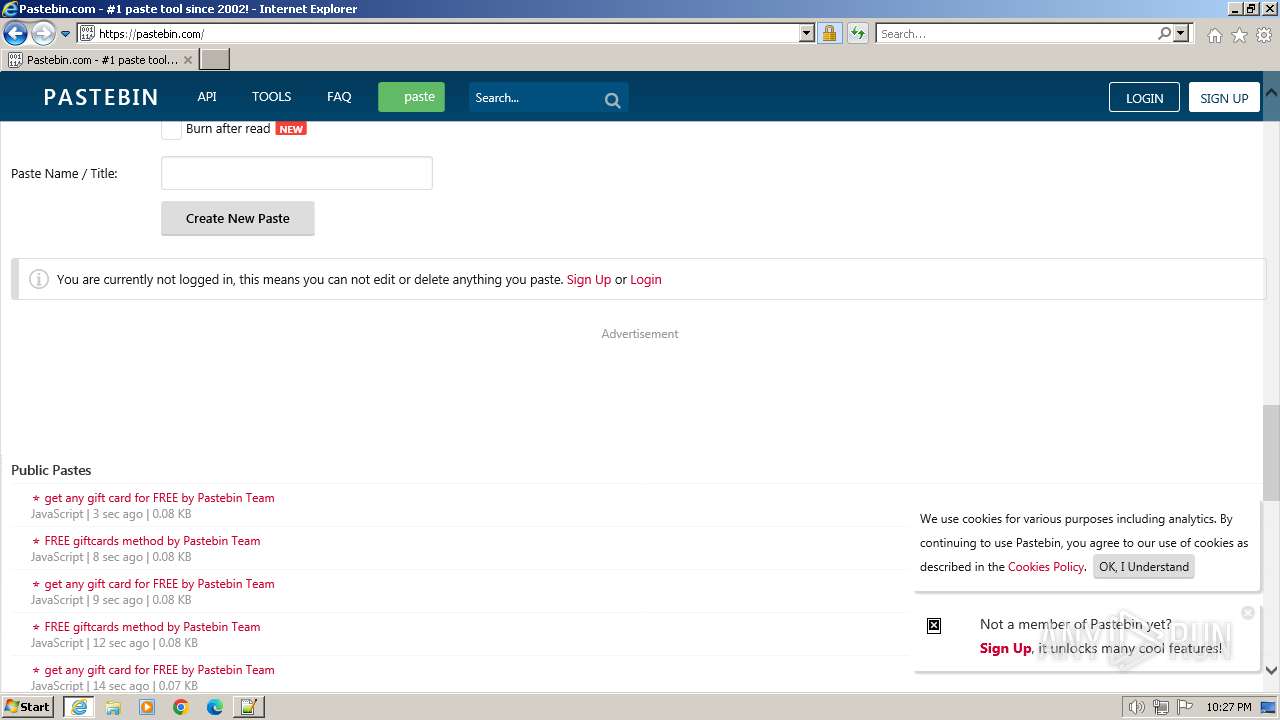The width and height of the screenshot is (1280, 720).
Task: Open the TOOLS menu item
Action: (x=271, y=97)
